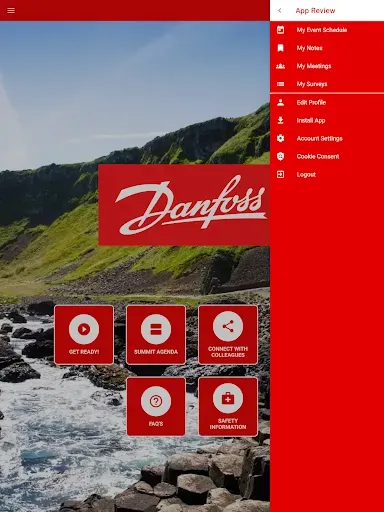Click the list icon for My Surveys
This screenshot has height=512, width=384.
281,84
